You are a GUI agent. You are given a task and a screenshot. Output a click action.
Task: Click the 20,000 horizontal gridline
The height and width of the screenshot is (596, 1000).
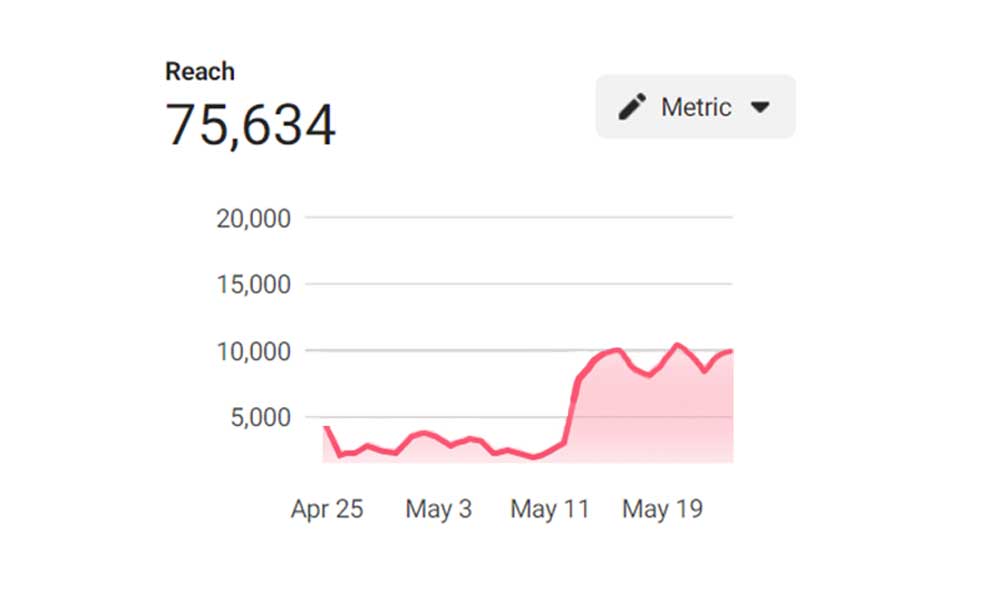click(520, 217)
